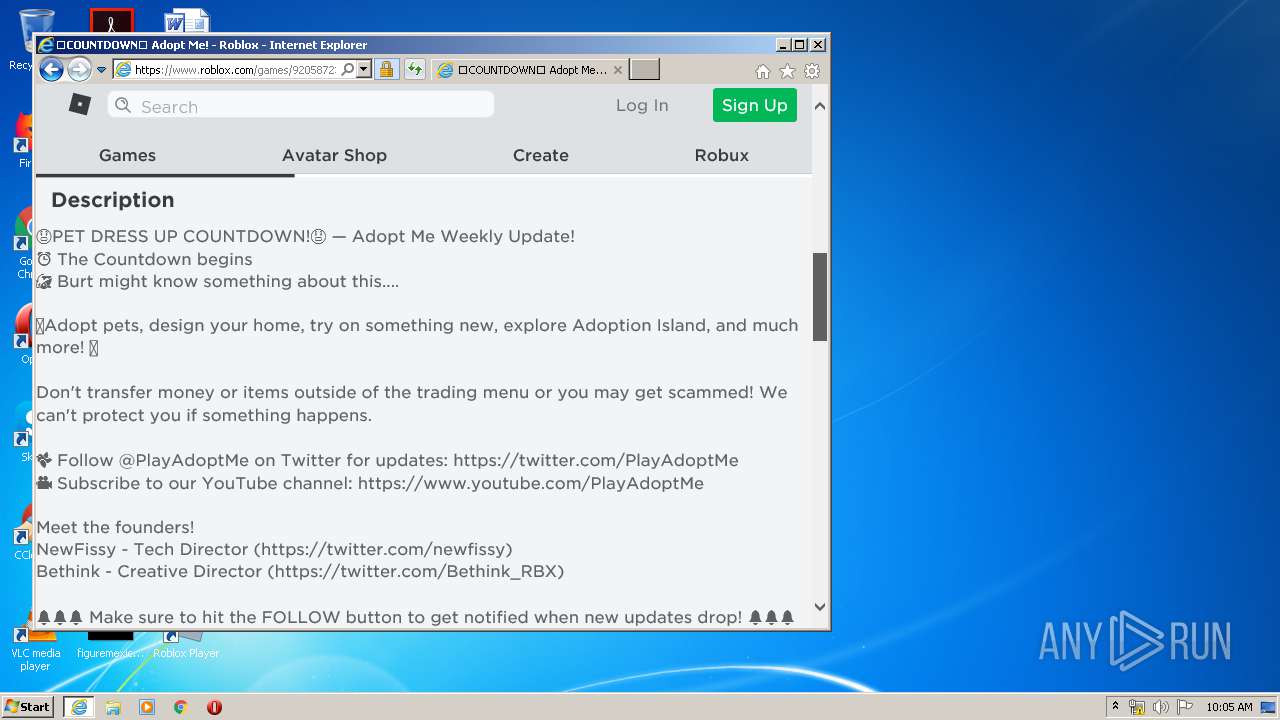Viewport: 1280px width, 720px height.
Task: Select the Roblox Player desktop shortcut
Action: (186, 644)
